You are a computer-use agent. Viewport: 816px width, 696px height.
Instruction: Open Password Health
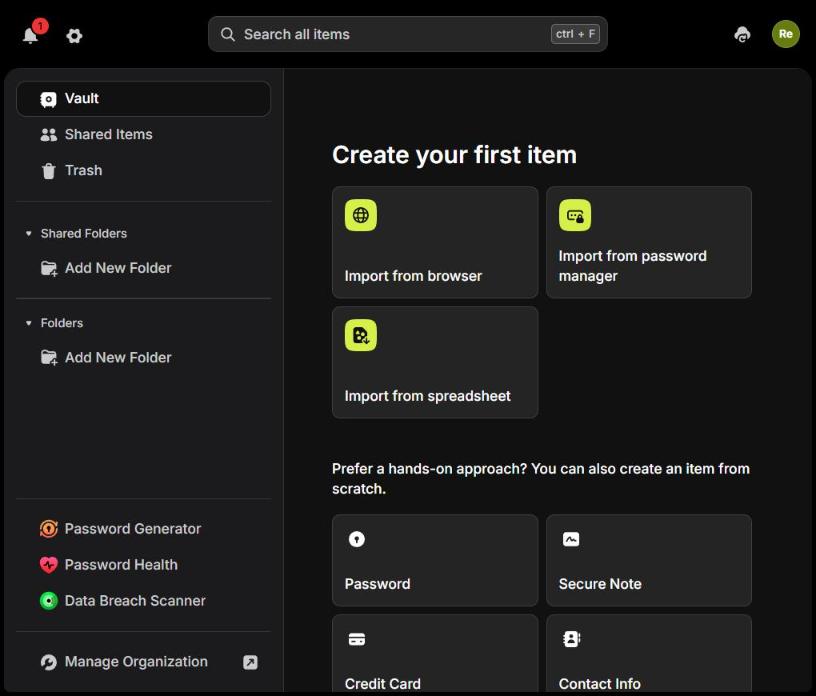(x=144, y=565)
